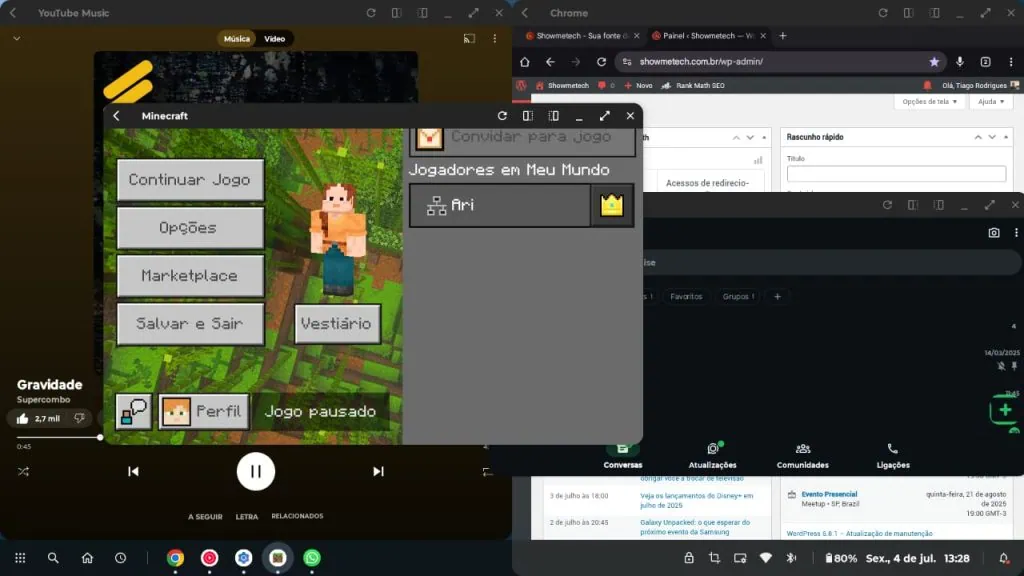Viewport: 1024px width, 576px height.
Task: Click Continuar Jogo in Minecraft
Action: pos(190,180)
